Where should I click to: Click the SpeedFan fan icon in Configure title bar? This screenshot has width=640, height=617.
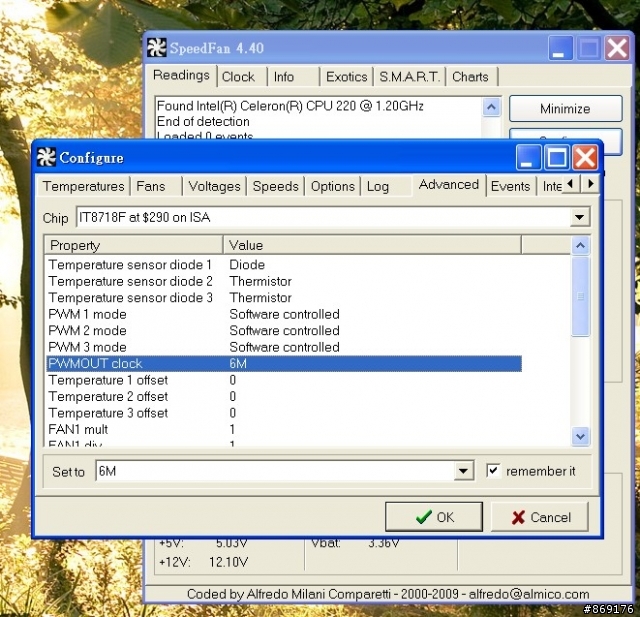click(46, 158)
